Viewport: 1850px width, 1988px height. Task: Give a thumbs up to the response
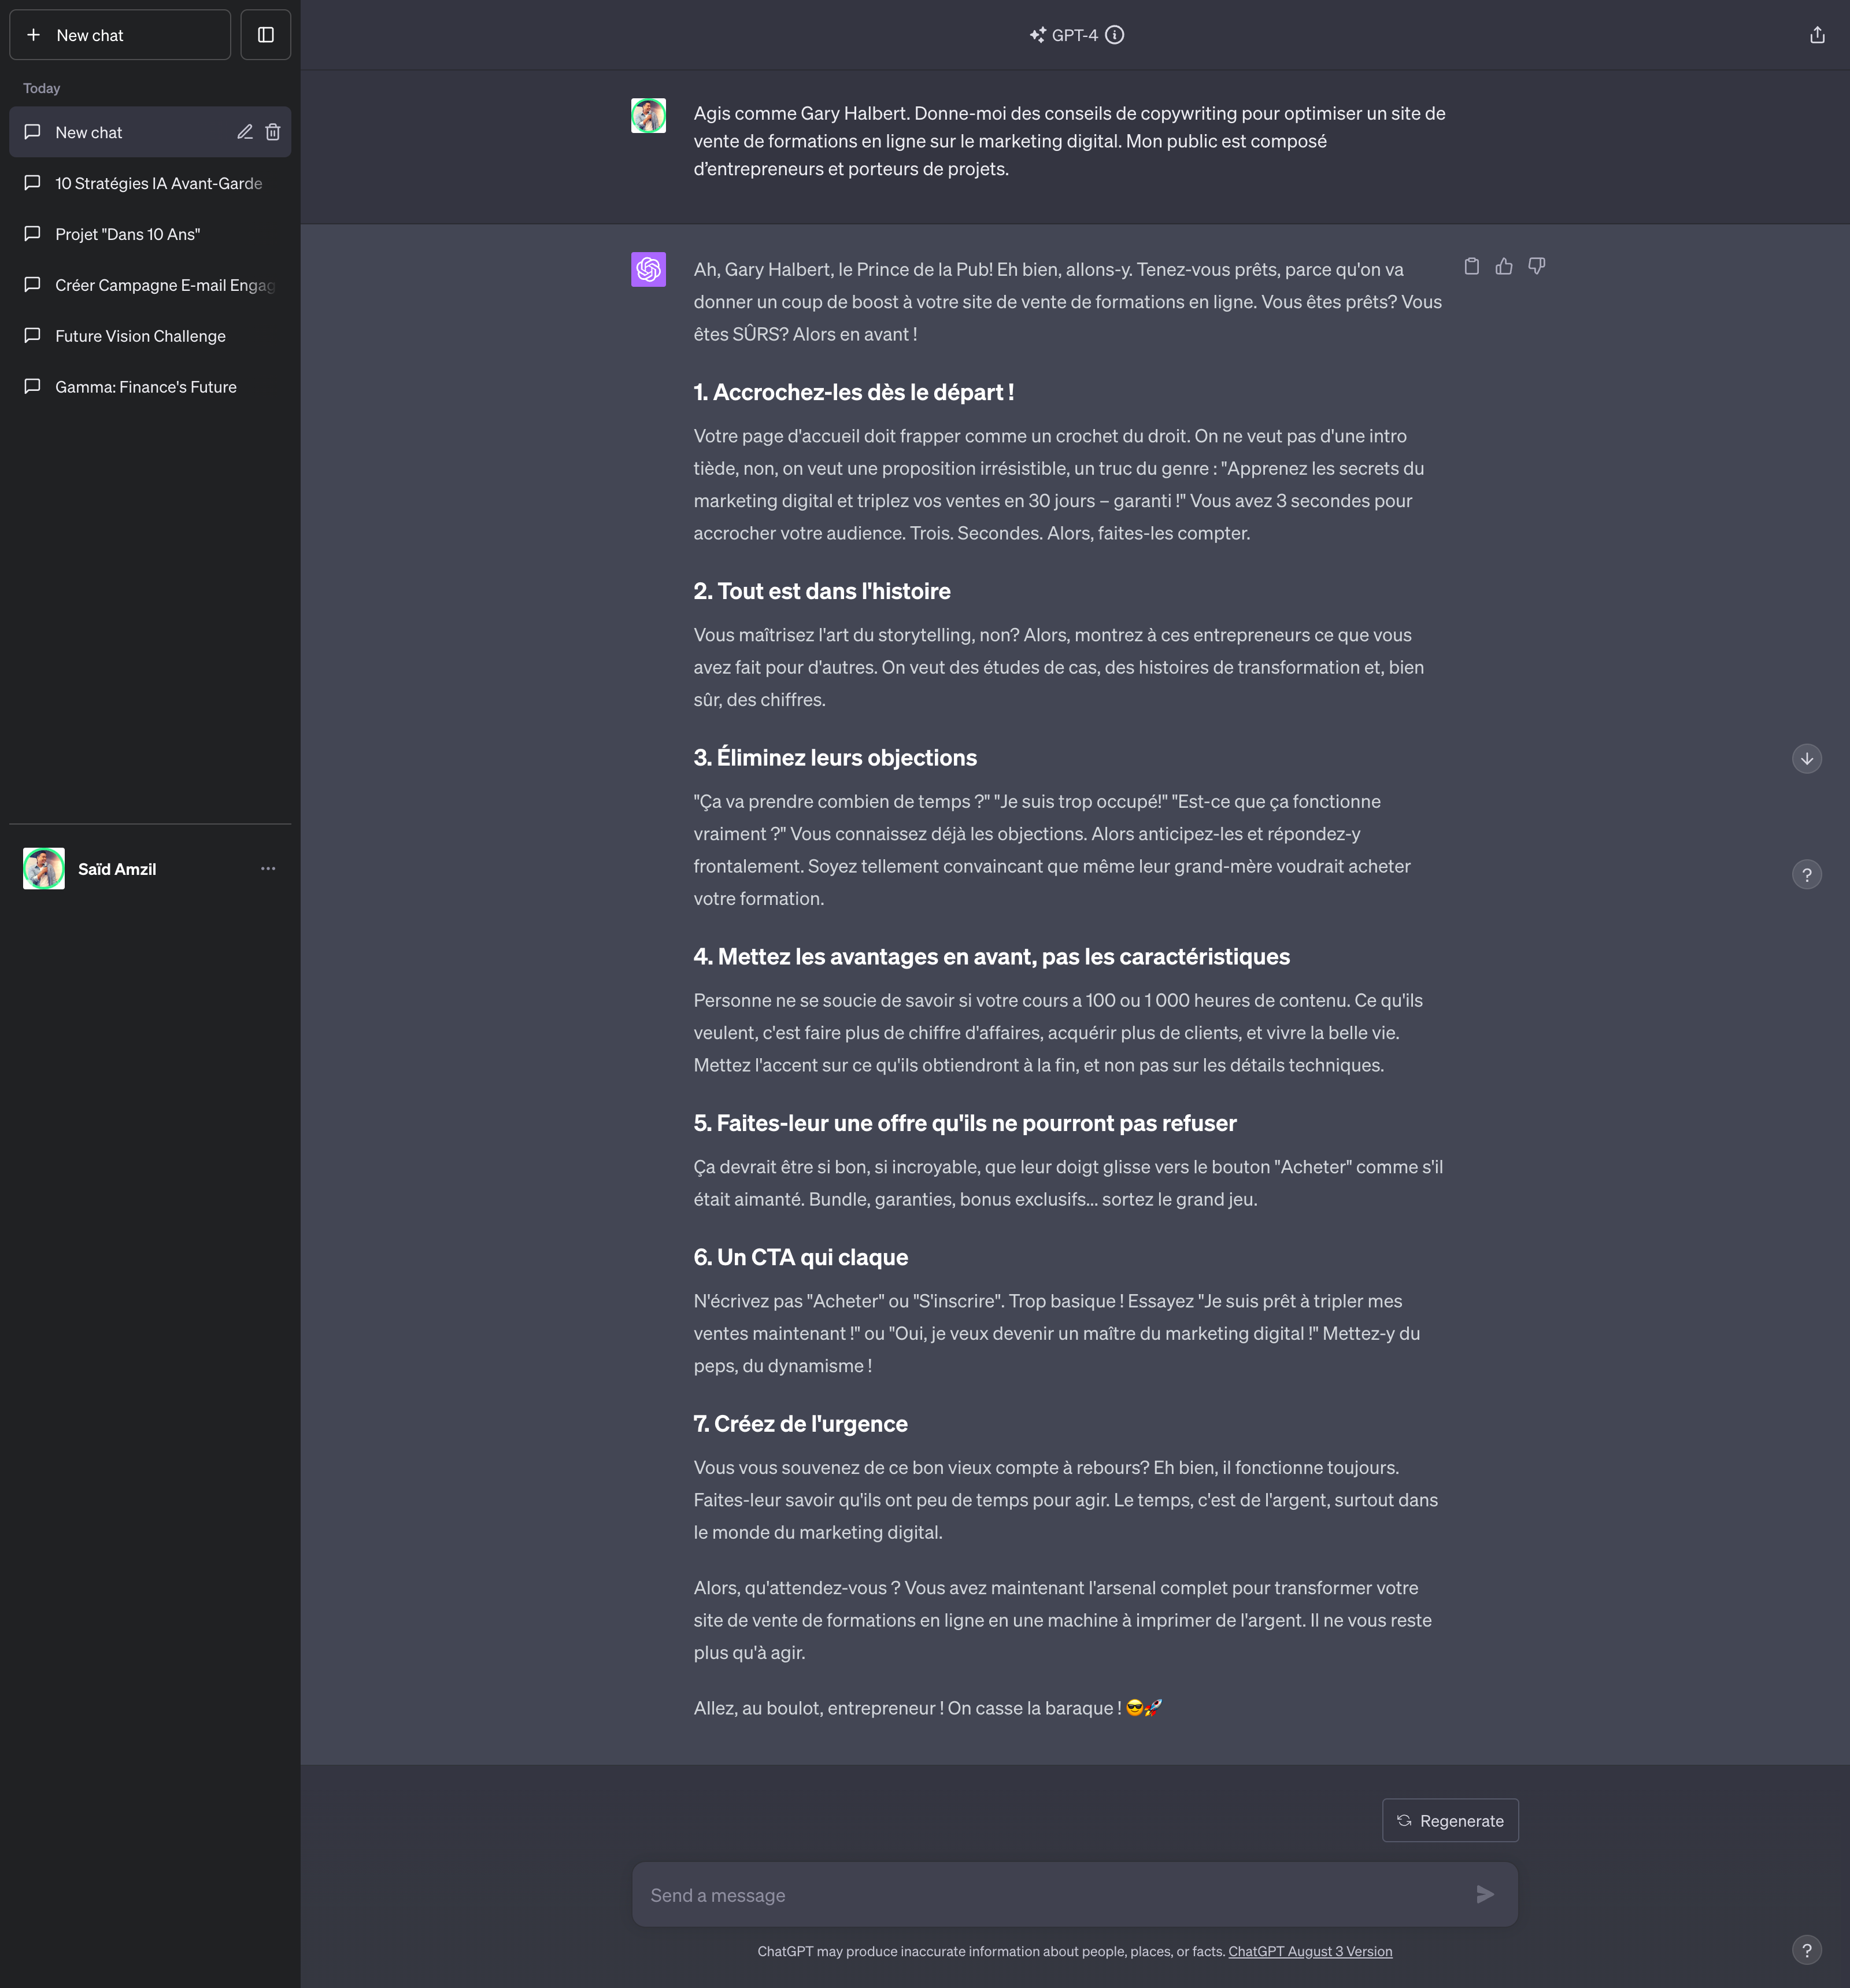click(1504, 266)
